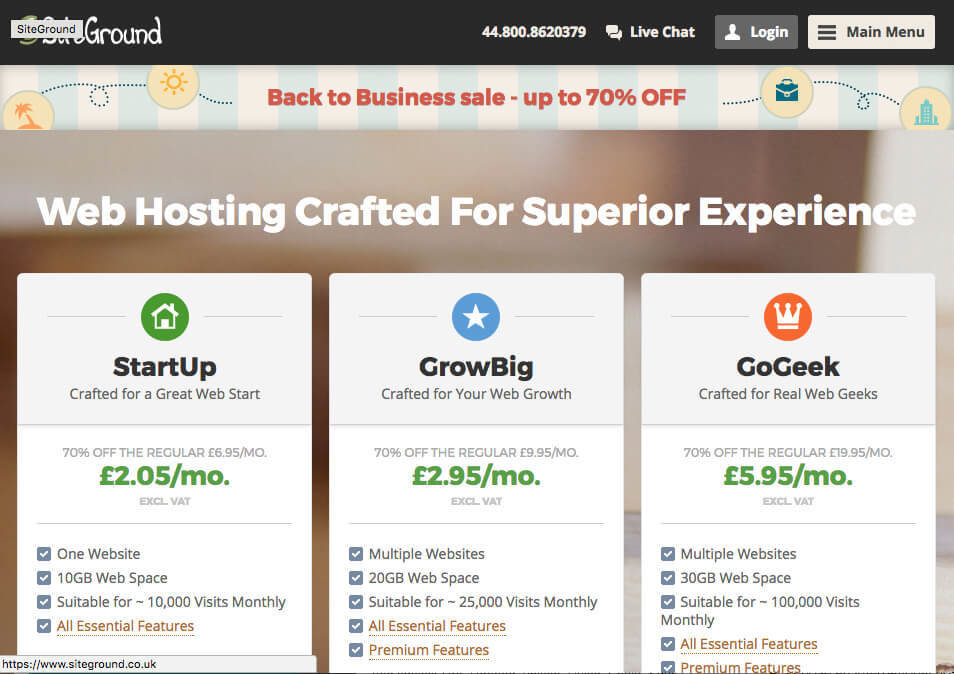The width and height of the screenshot is (954, 674).
Task: Select the green StartUp house icon
Action: tap(165, 317)
